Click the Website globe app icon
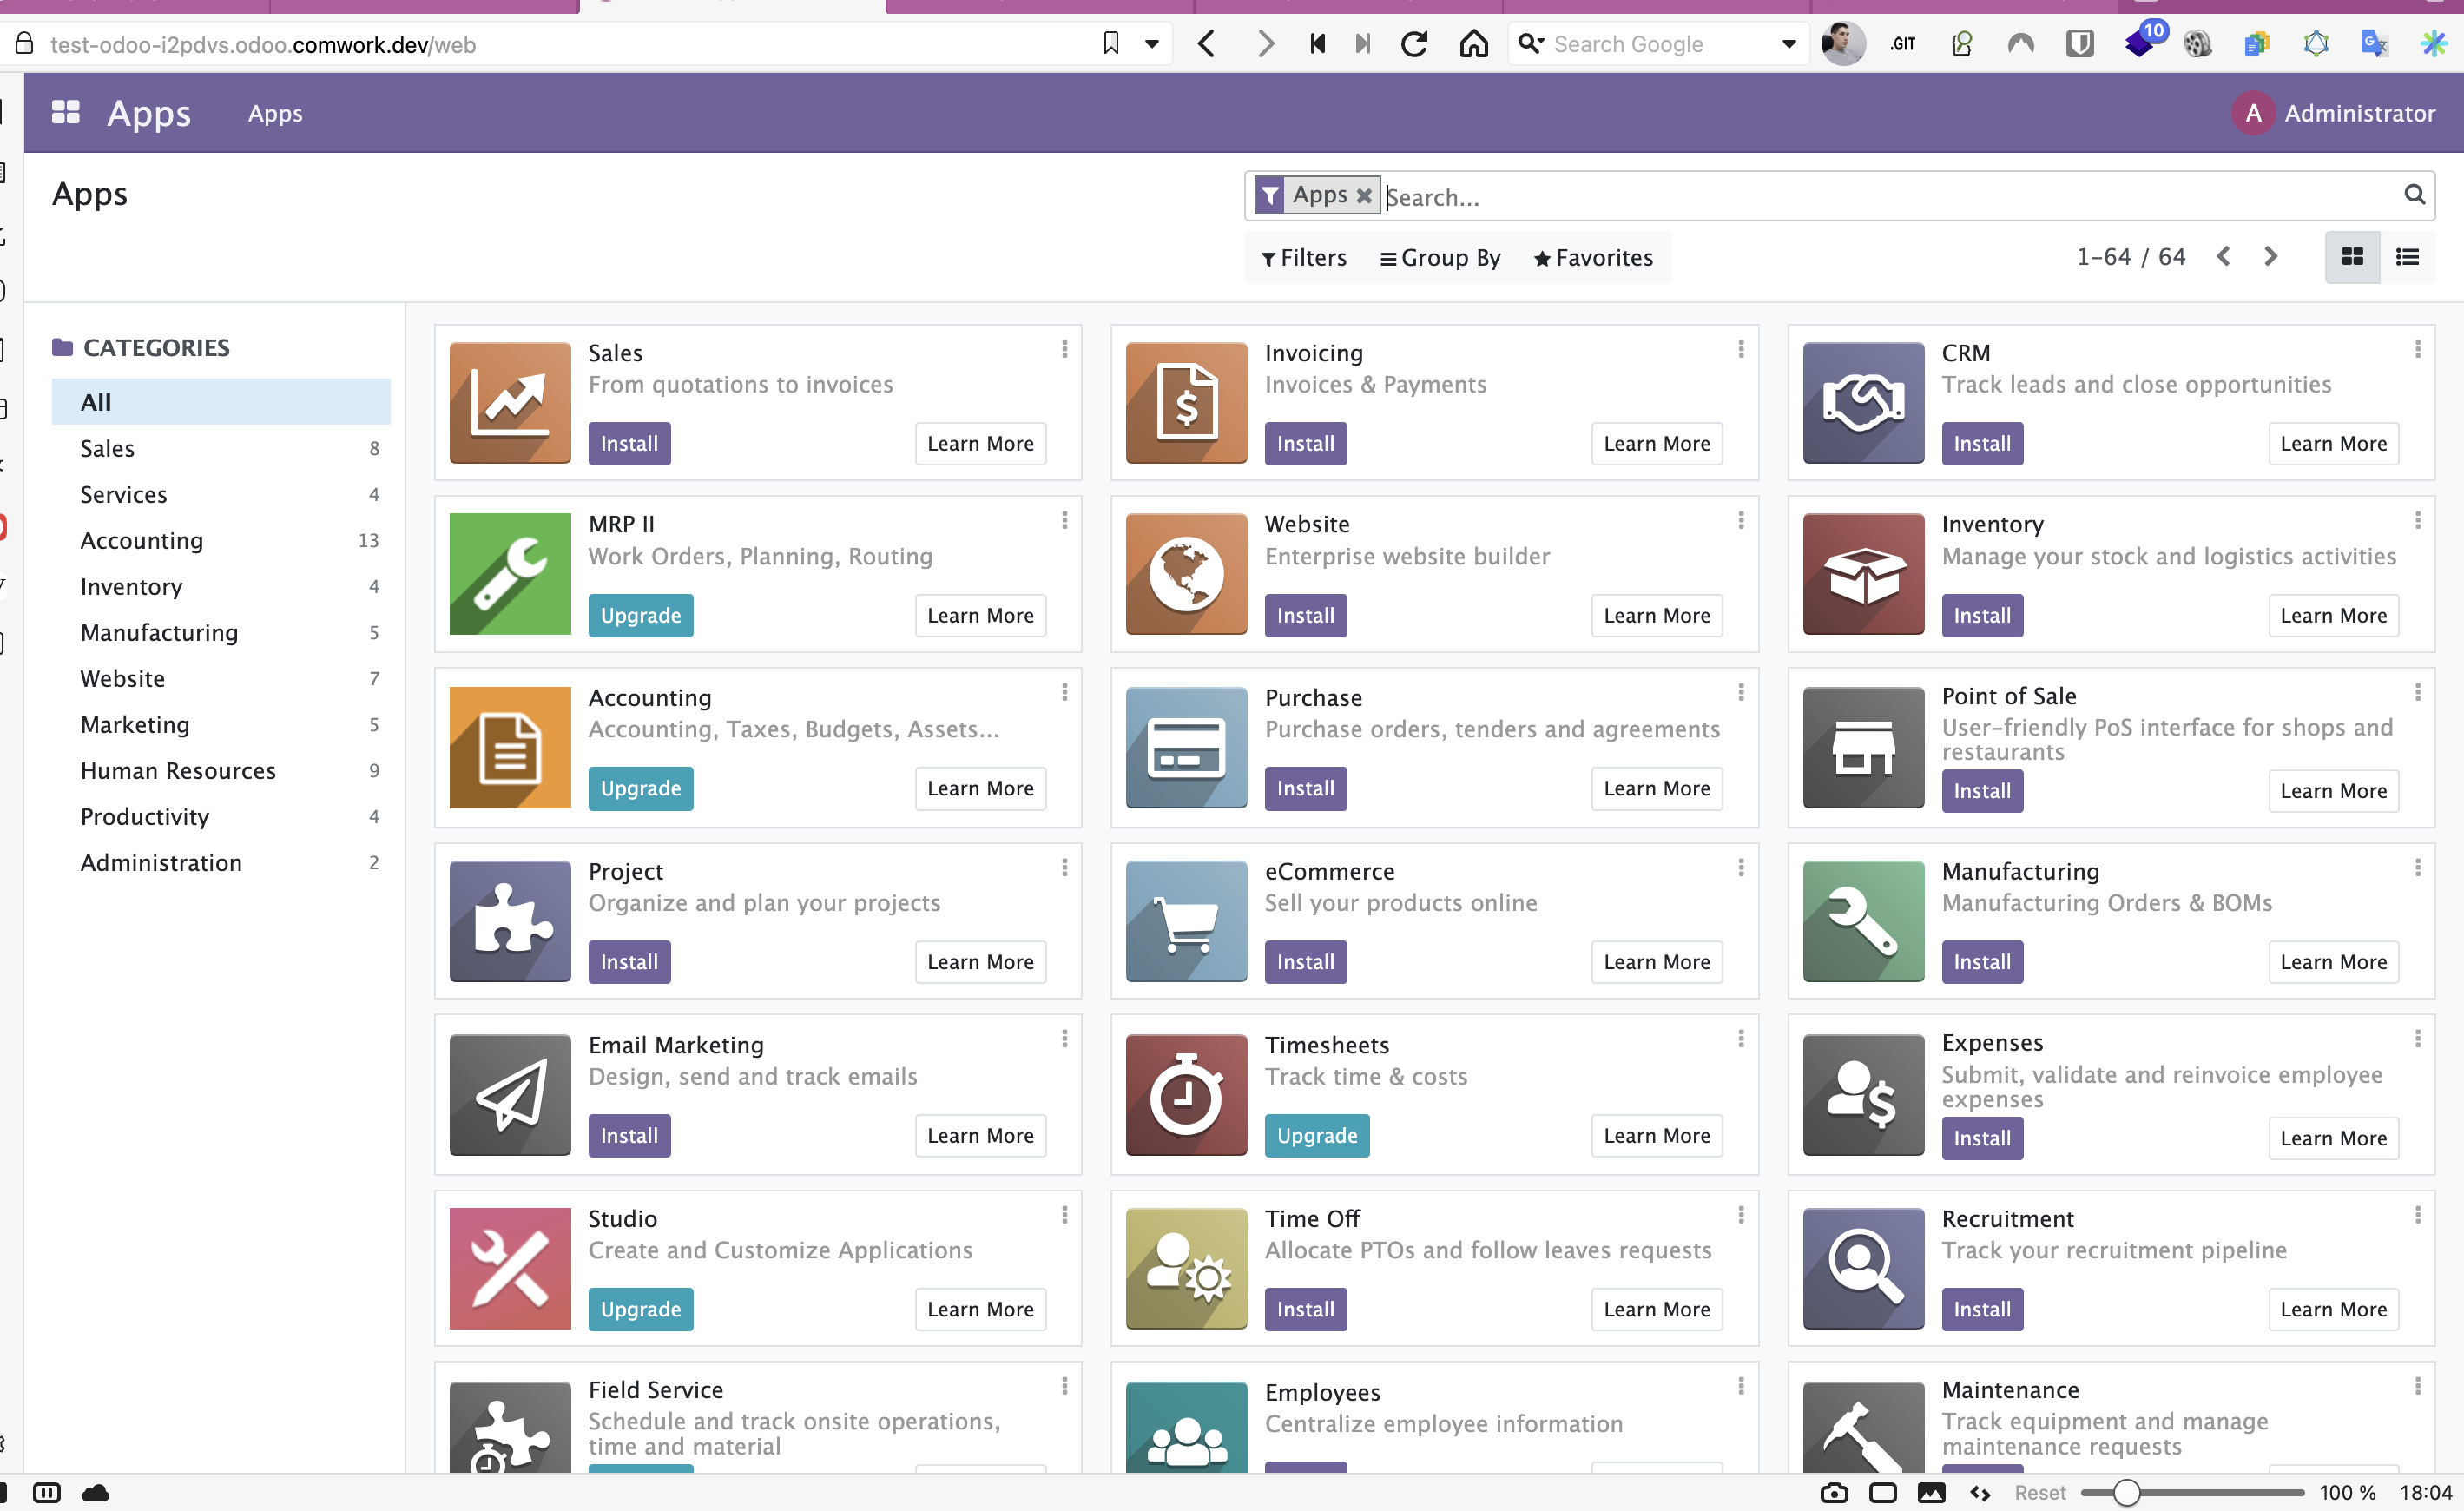Viewport: 2464px width, 1511px height. 1186,574
